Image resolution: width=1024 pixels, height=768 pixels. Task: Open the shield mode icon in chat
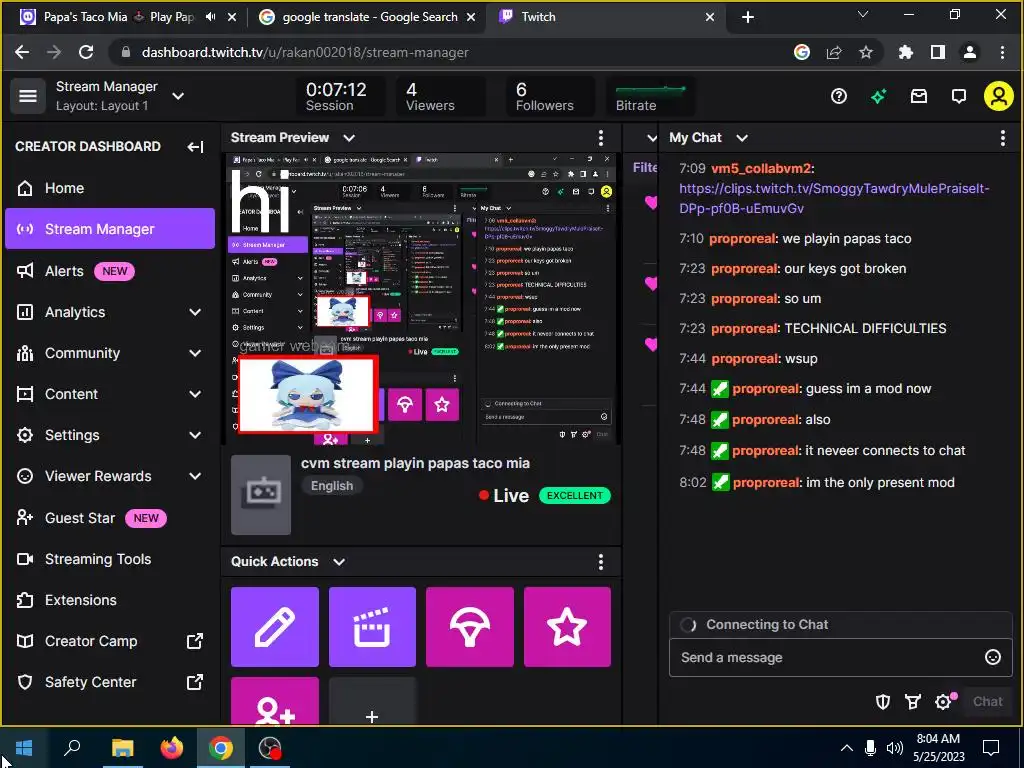pyautogui.click(x=882, y=701)
